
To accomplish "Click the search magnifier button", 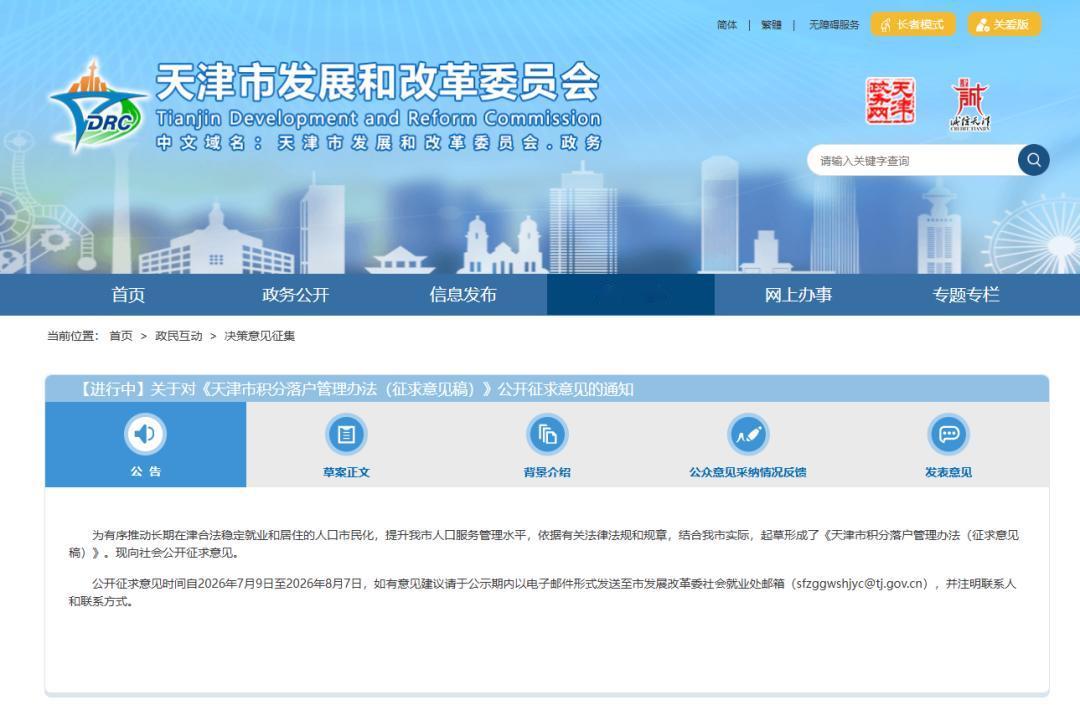I will [1033, 160].
